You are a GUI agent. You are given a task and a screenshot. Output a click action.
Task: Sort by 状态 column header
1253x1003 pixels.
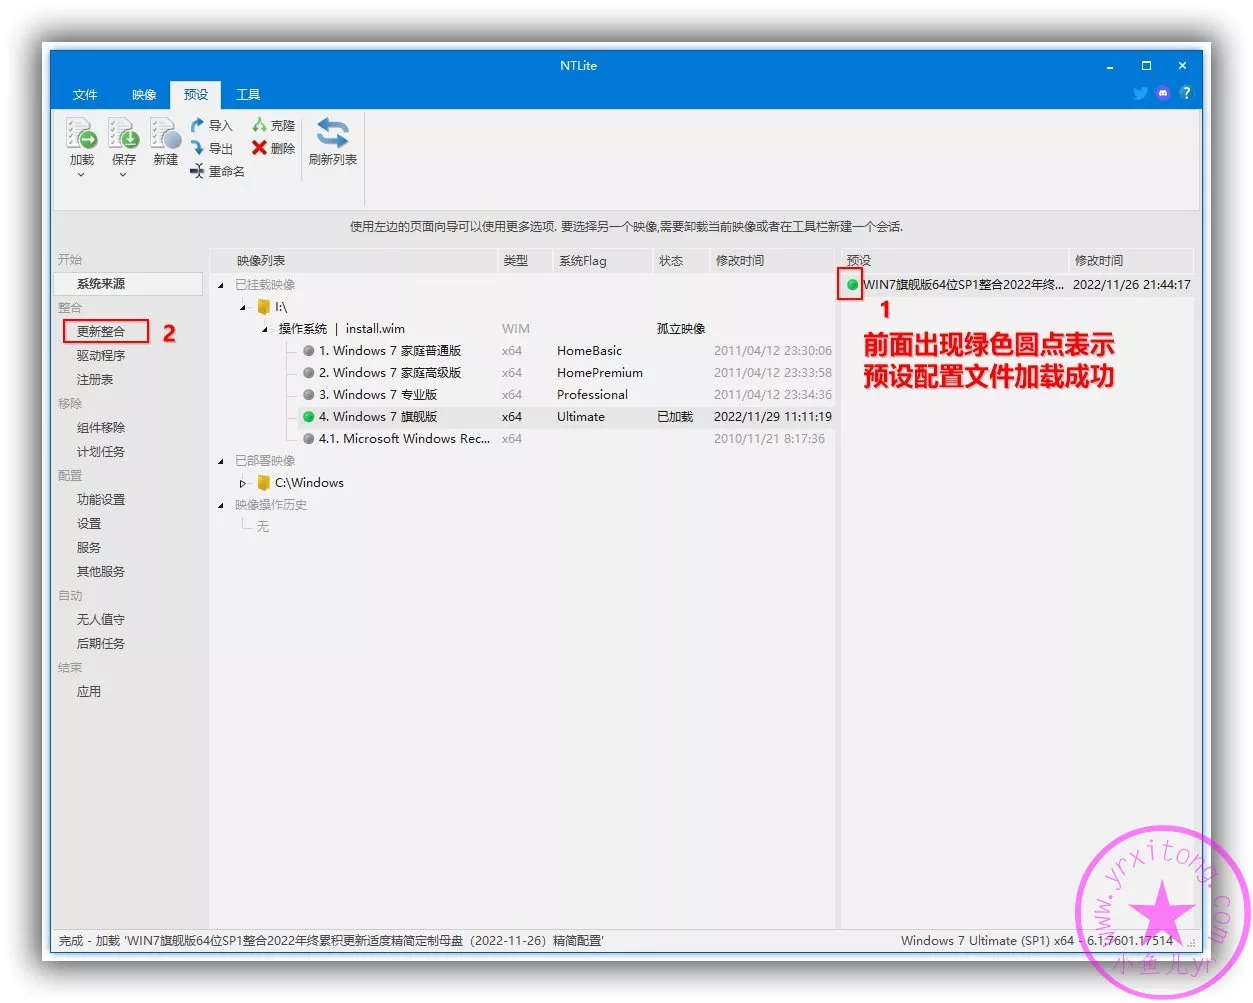click(681, 261)
